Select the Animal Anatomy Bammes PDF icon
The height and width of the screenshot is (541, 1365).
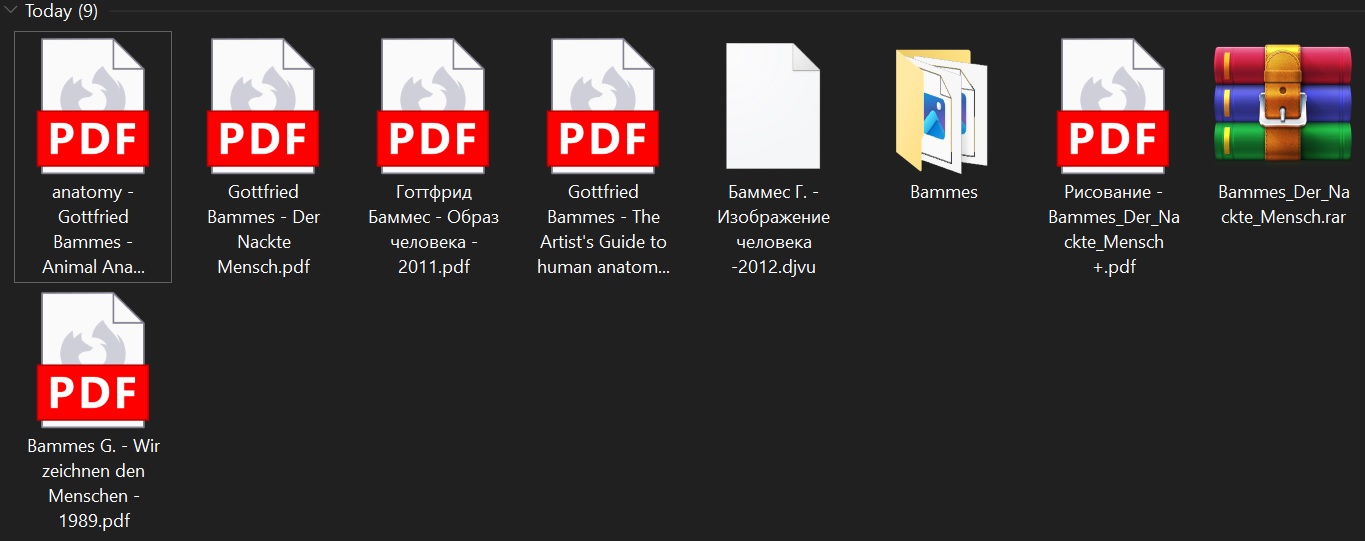pyautogui.click(x=93, y=105)
